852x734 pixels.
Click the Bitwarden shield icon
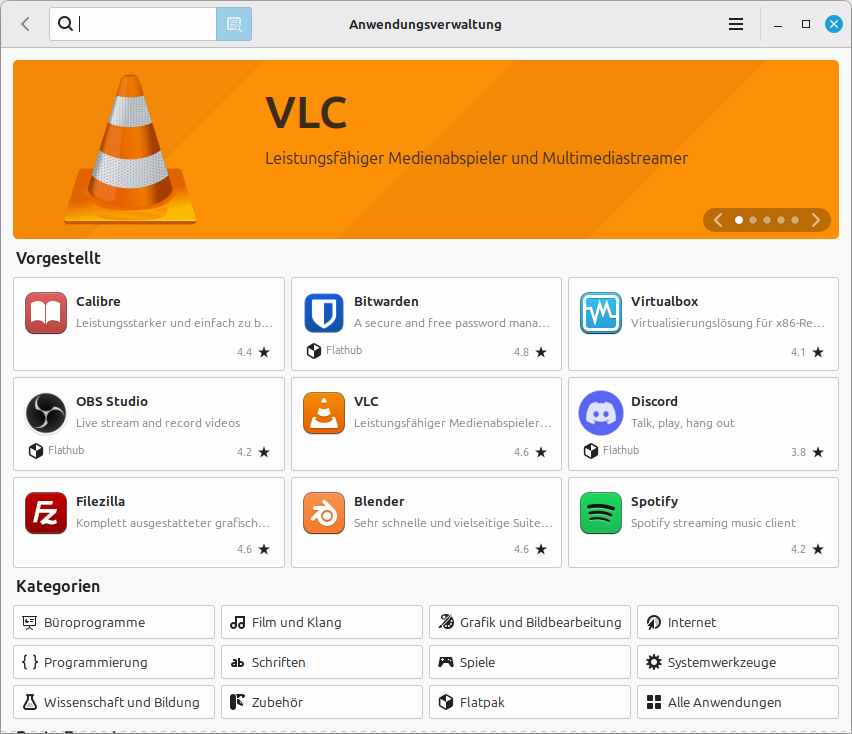point(324,313)
